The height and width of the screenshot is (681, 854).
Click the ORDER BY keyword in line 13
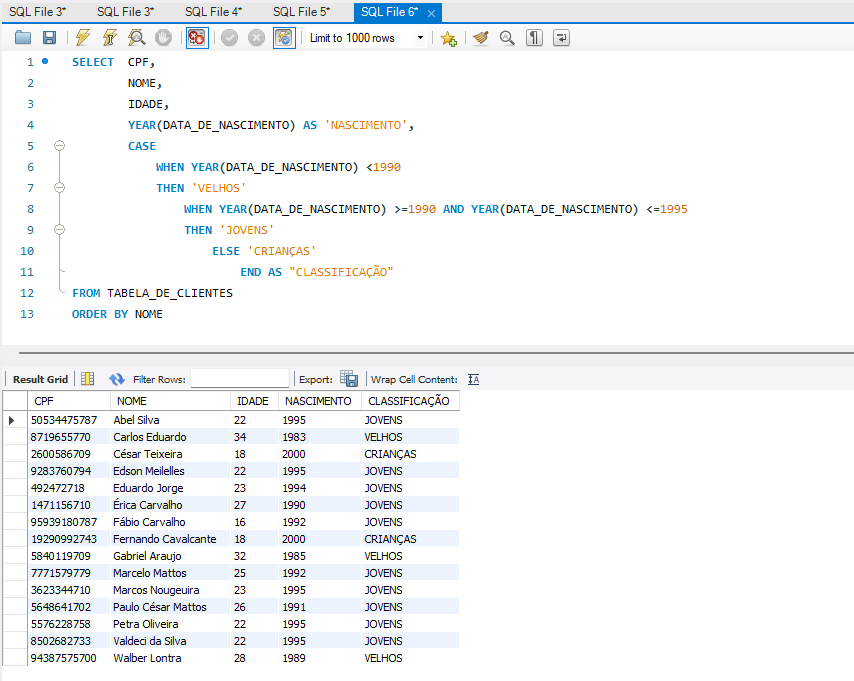coord(100,314)
